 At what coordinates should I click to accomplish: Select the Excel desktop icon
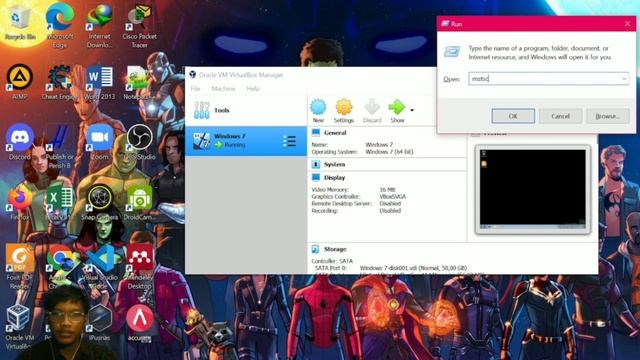[60, 202]
